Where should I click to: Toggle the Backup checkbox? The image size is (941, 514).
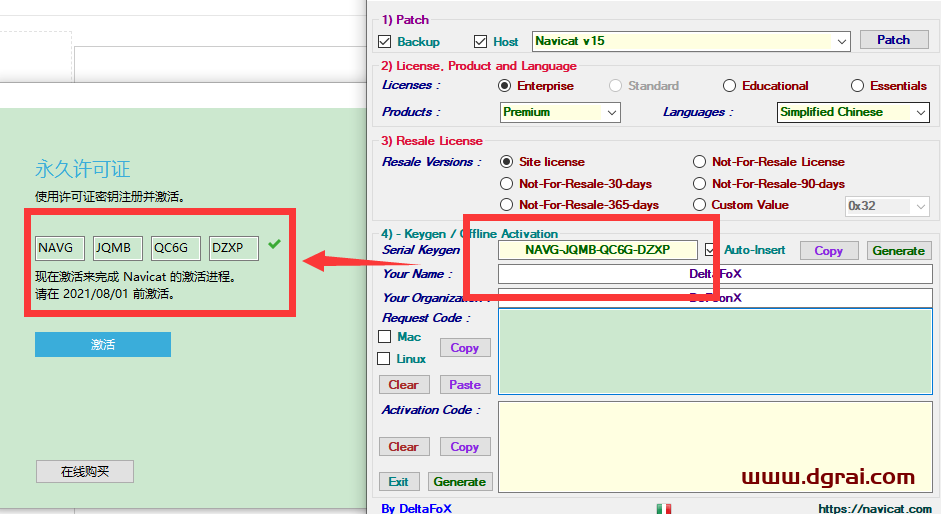click(x=385, y=41)
